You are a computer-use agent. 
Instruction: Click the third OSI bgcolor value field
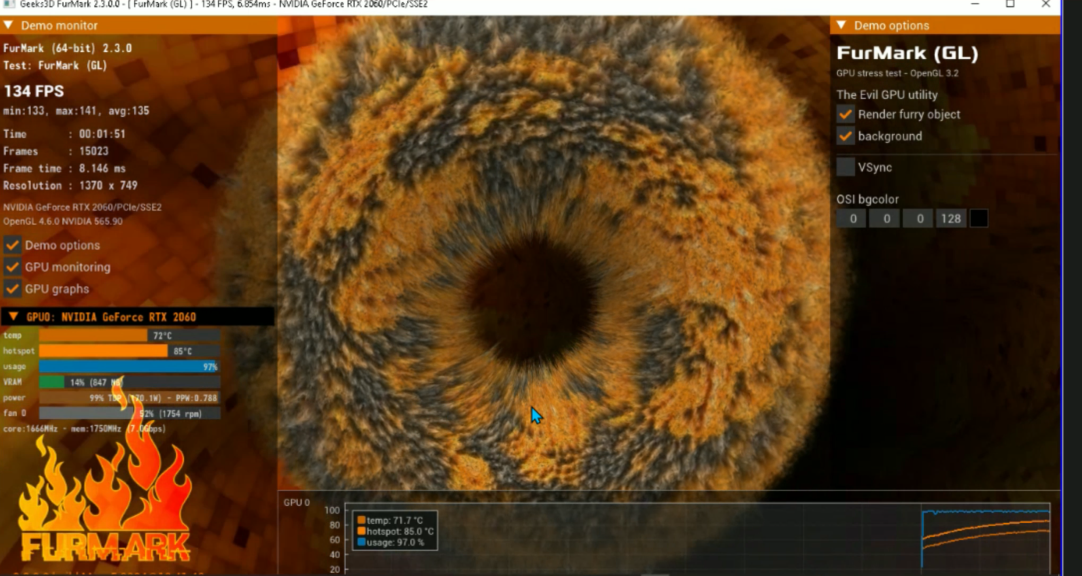tap(919, 219)
